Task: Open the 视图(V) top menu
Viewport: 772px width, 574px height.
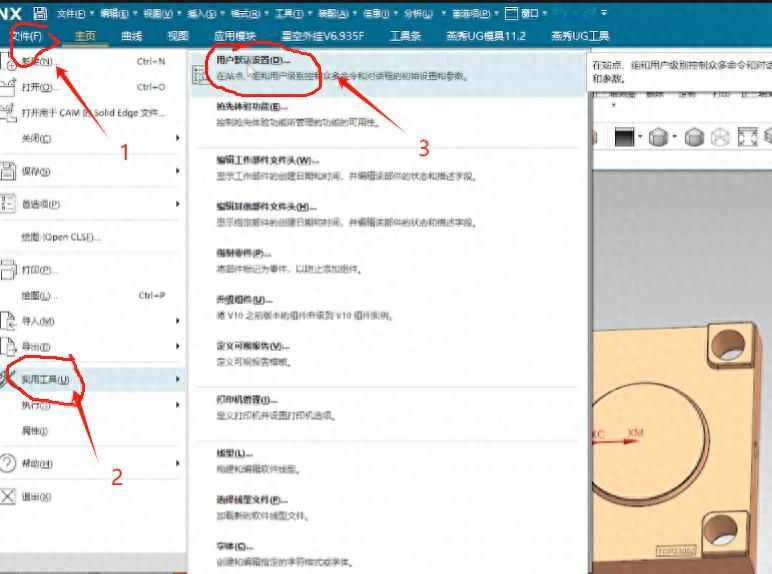Action: coord(158,14)
